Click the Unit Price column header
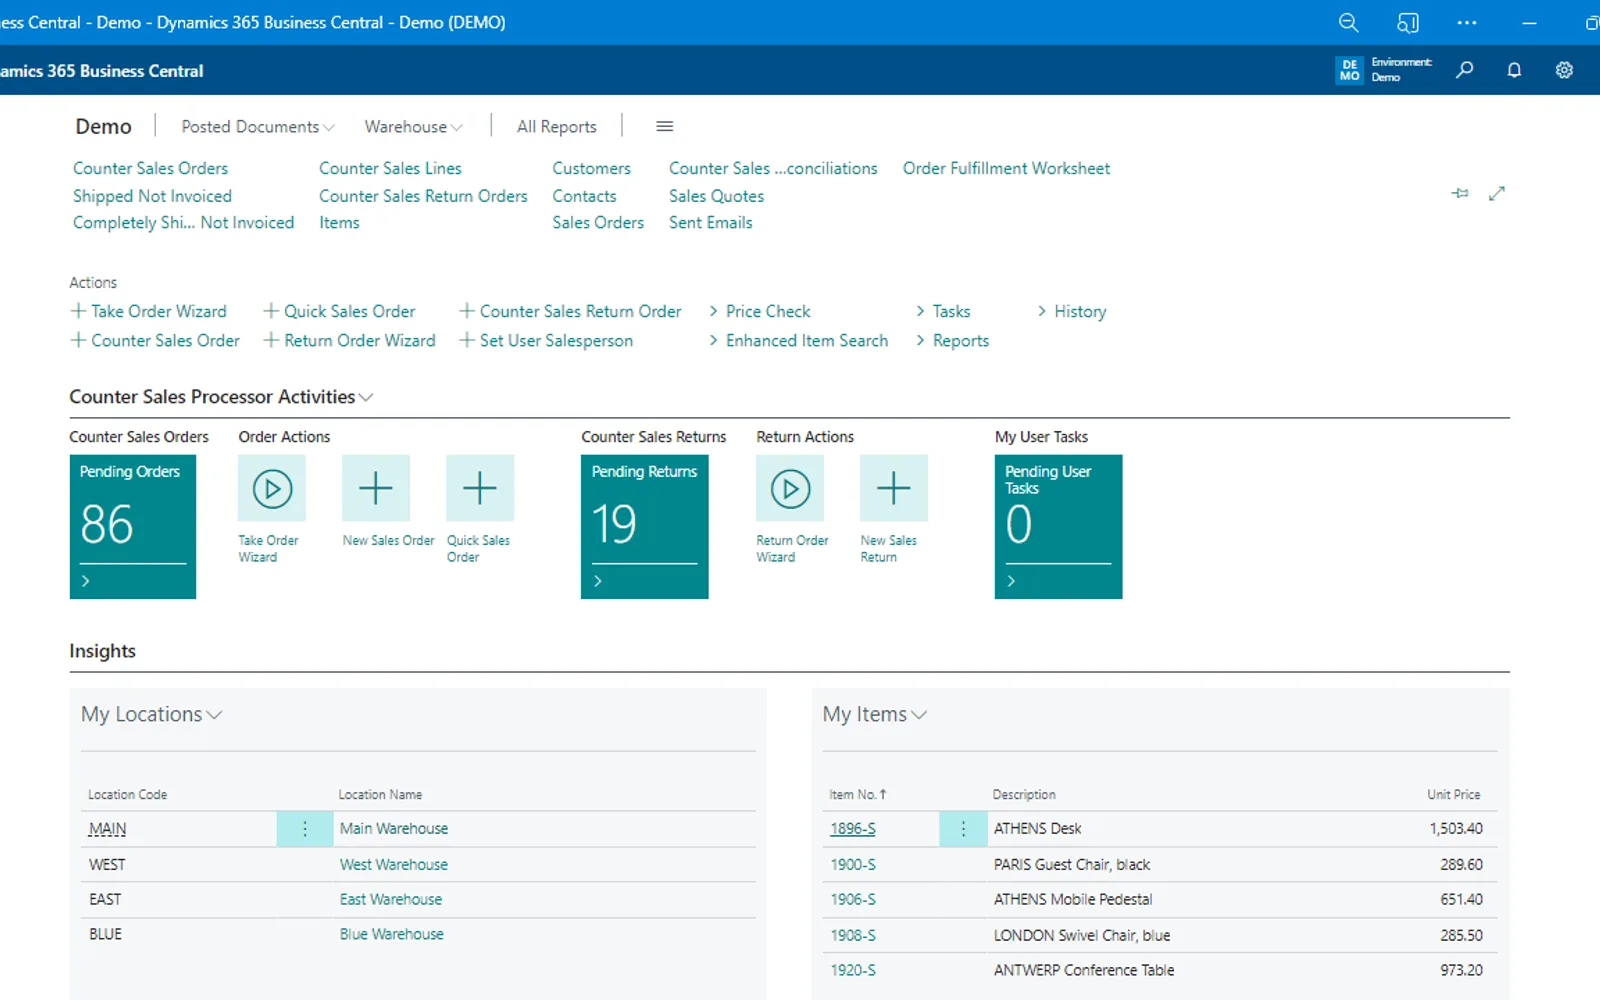 [x=1453, y=794]
